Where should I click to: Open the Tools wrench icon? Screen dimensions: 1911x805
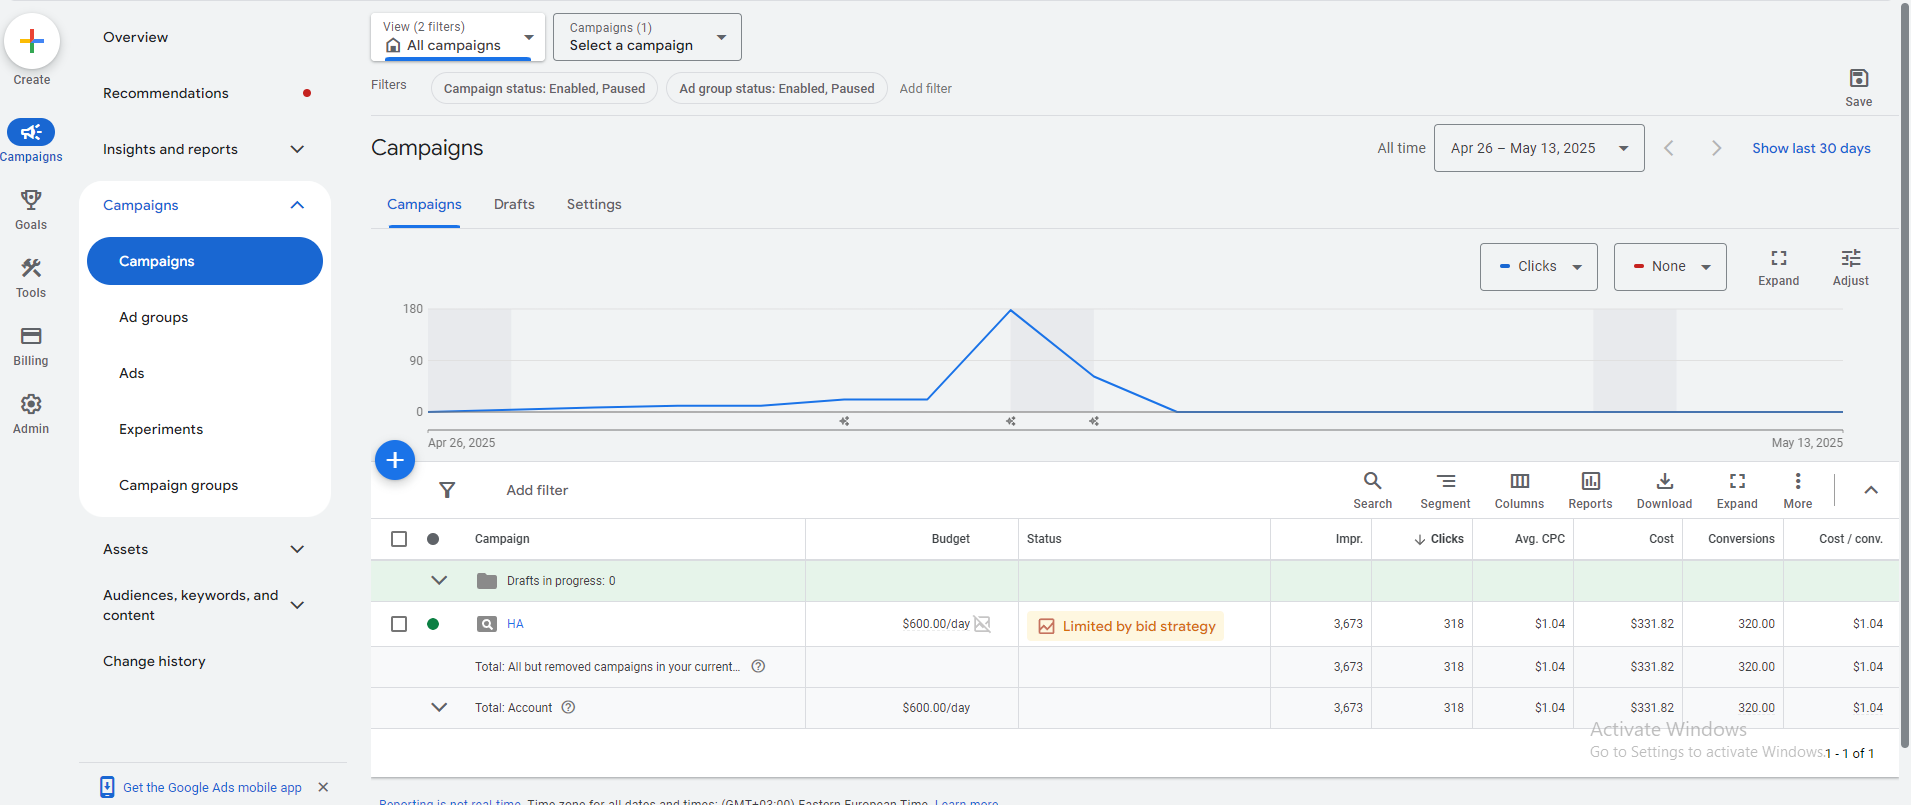click(x=31, y=267)
